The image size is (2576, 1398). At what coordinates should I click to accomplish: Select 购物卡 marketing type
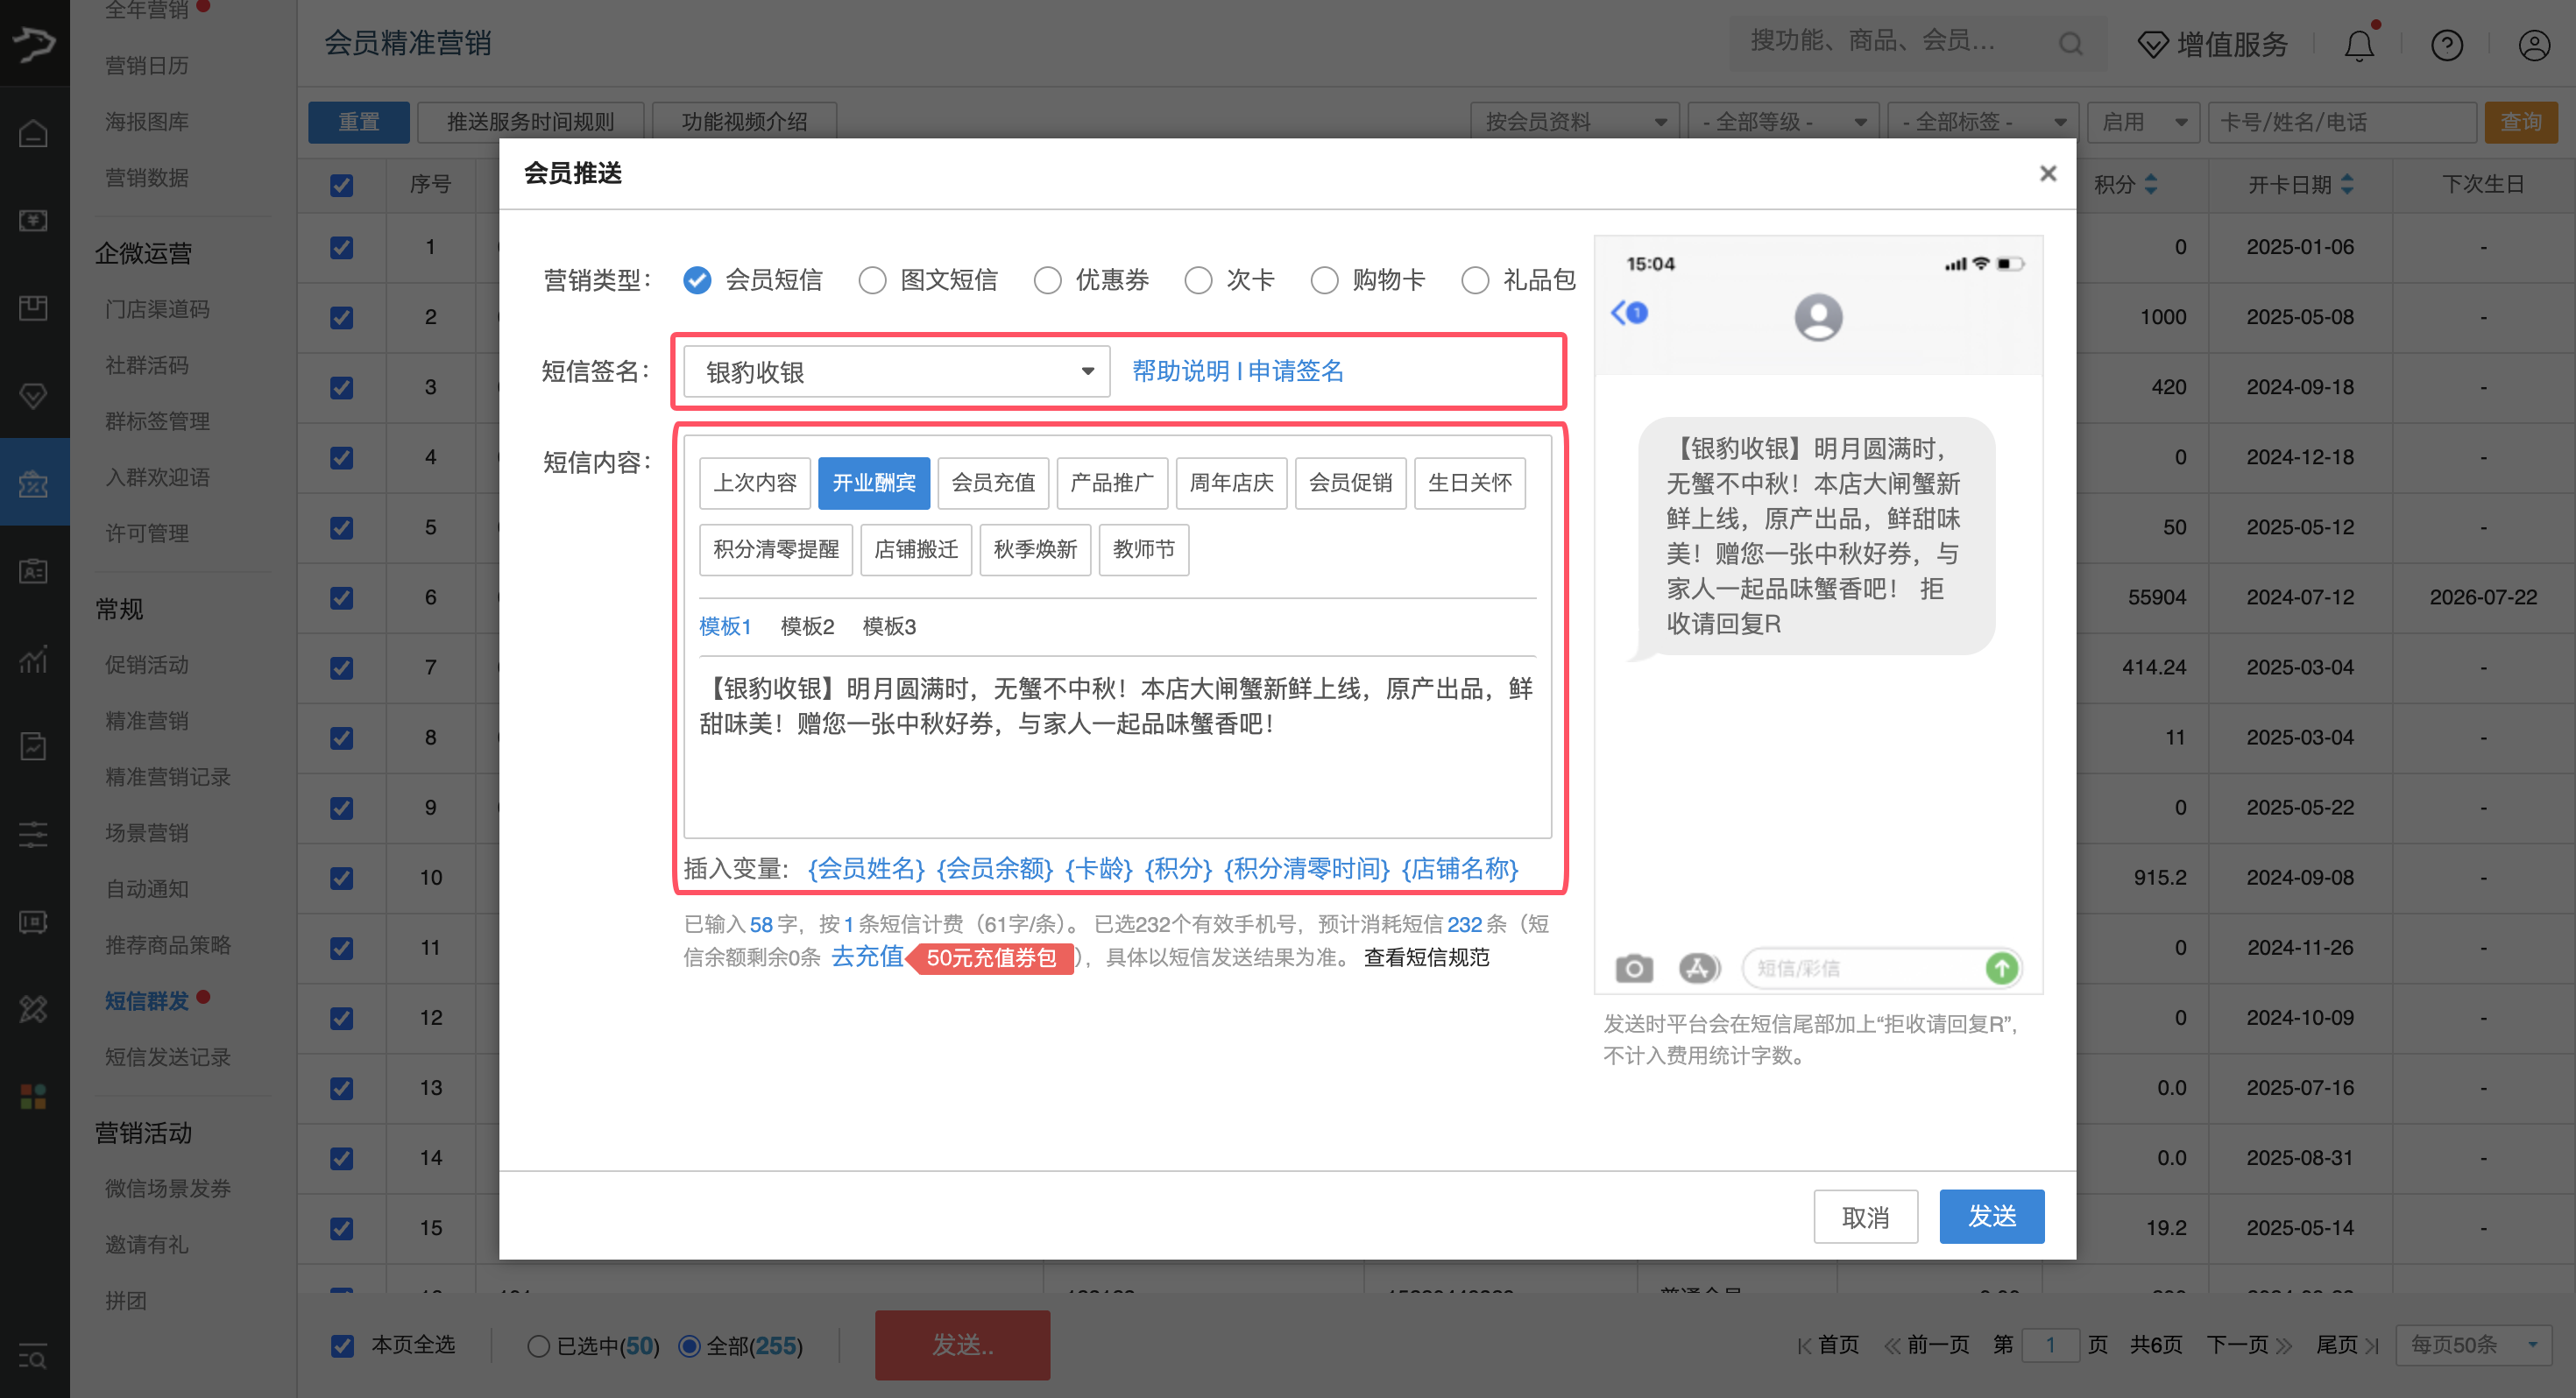(1325, 280)
